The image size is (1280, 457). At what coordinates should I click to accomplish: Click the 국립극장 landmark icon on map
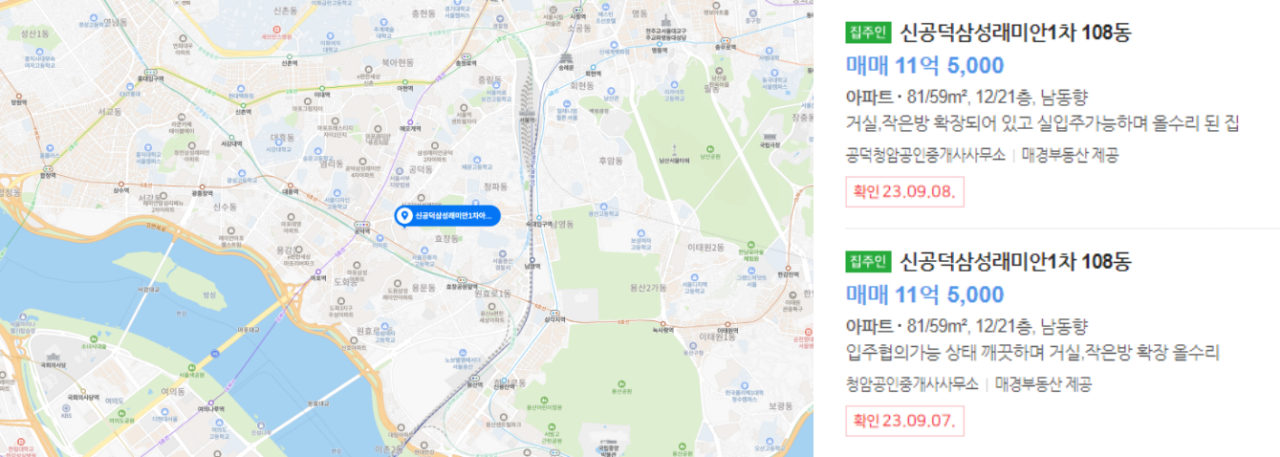click(769, 136)
